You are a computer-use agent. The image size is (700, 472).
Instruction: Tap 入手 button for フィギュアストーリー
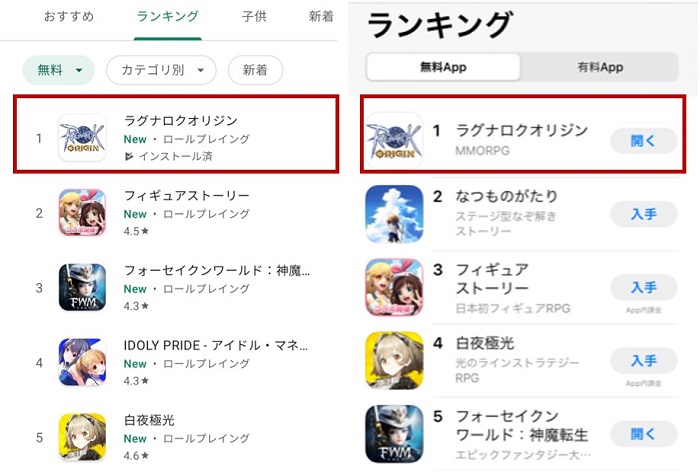click(x=643, y=287)
